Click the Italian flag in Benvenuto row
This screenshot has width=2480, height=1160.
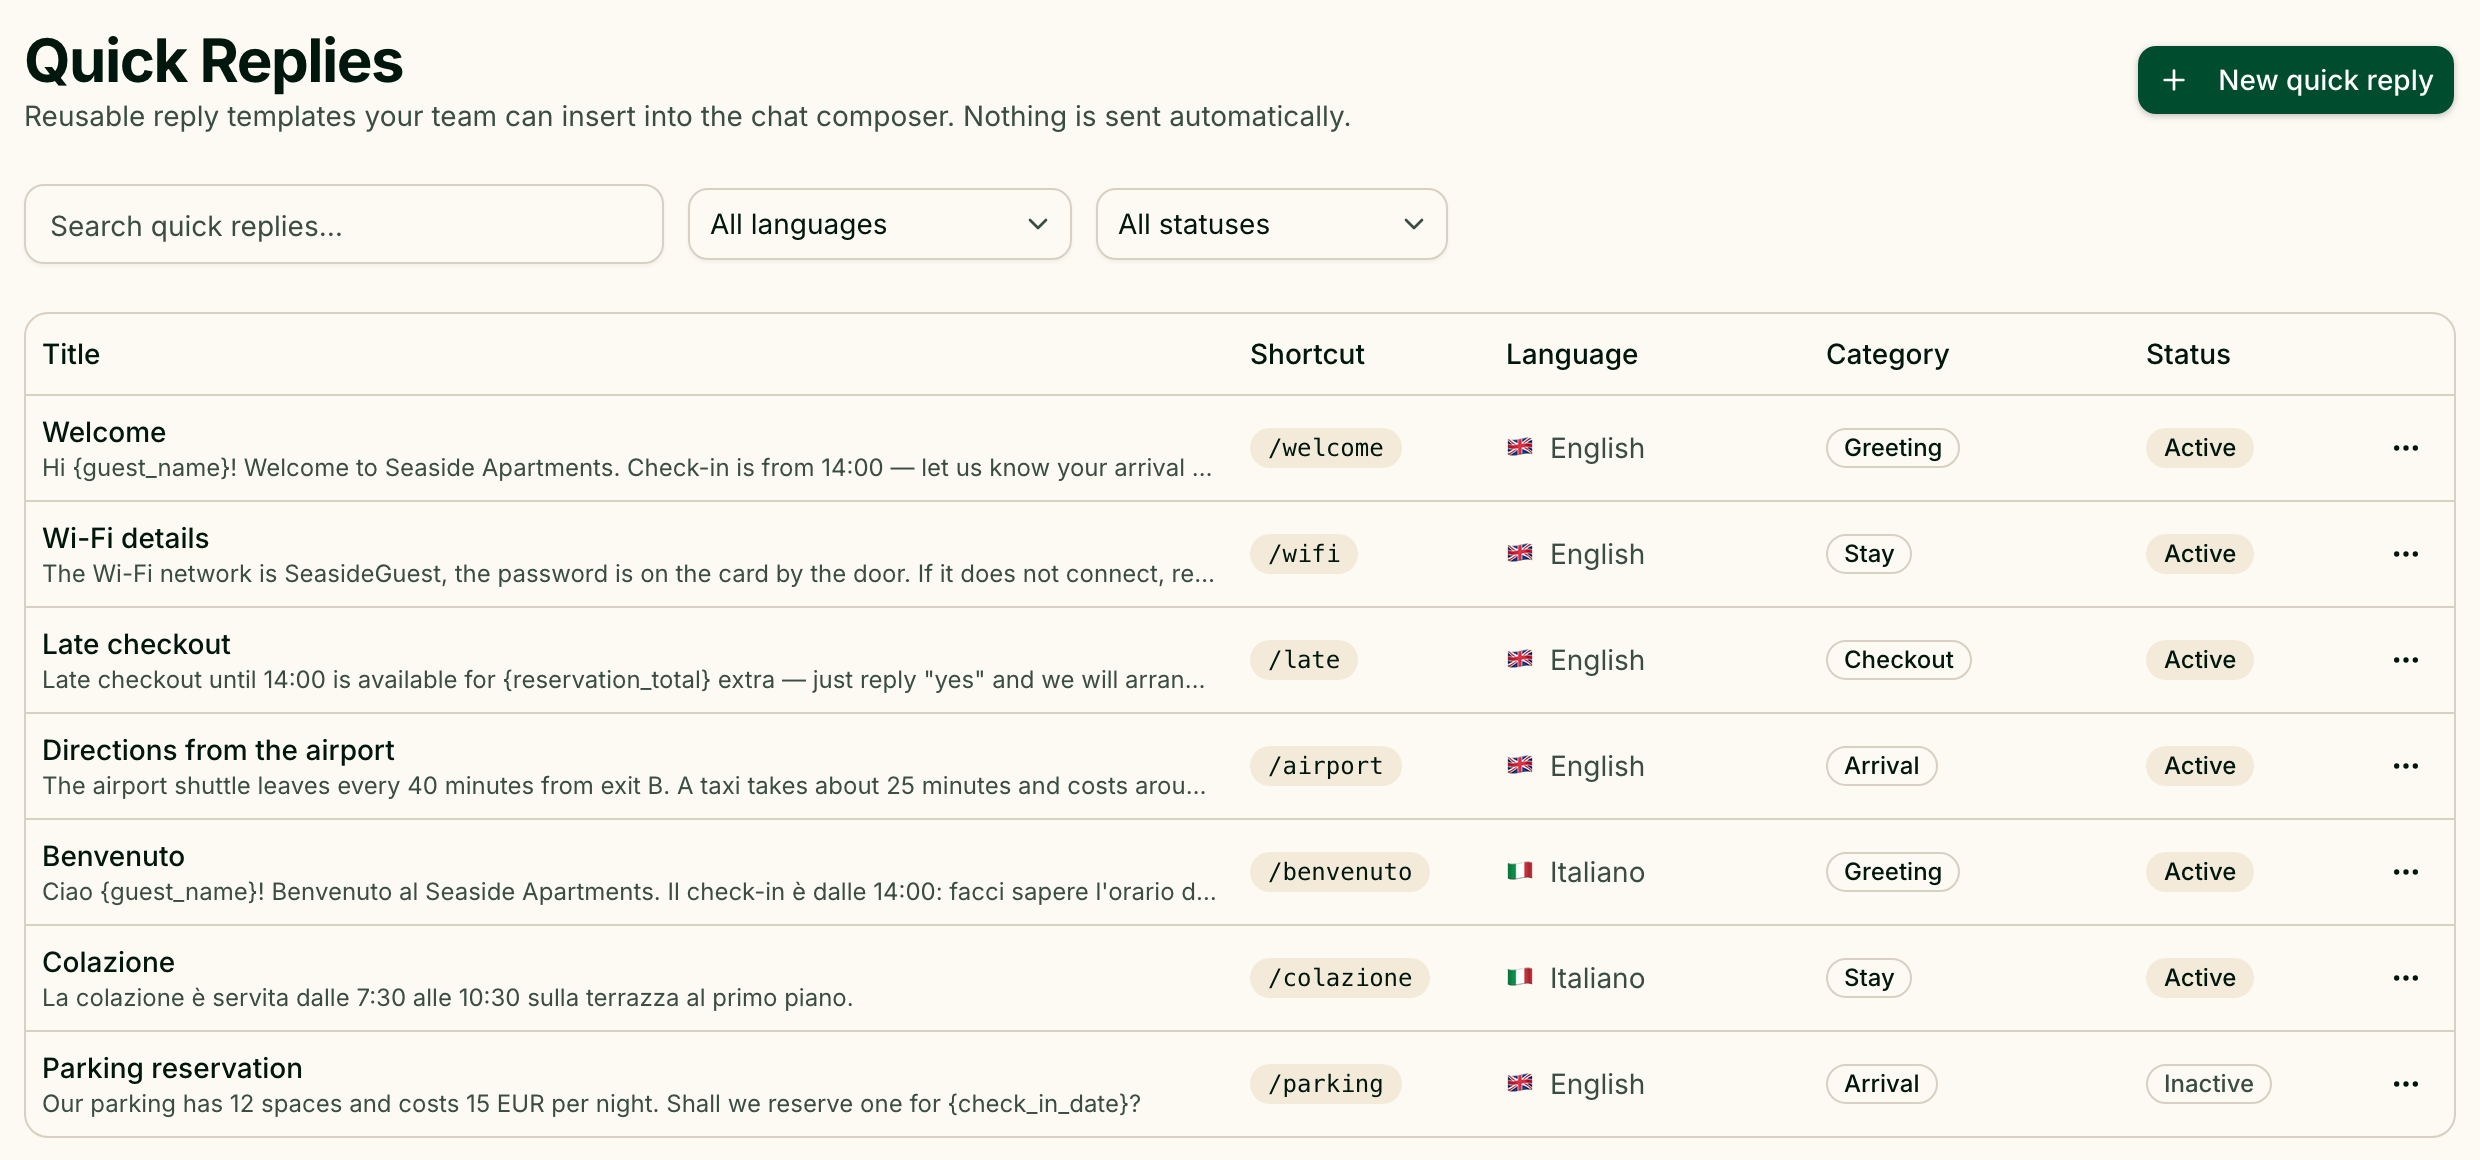coord(1520,871)
